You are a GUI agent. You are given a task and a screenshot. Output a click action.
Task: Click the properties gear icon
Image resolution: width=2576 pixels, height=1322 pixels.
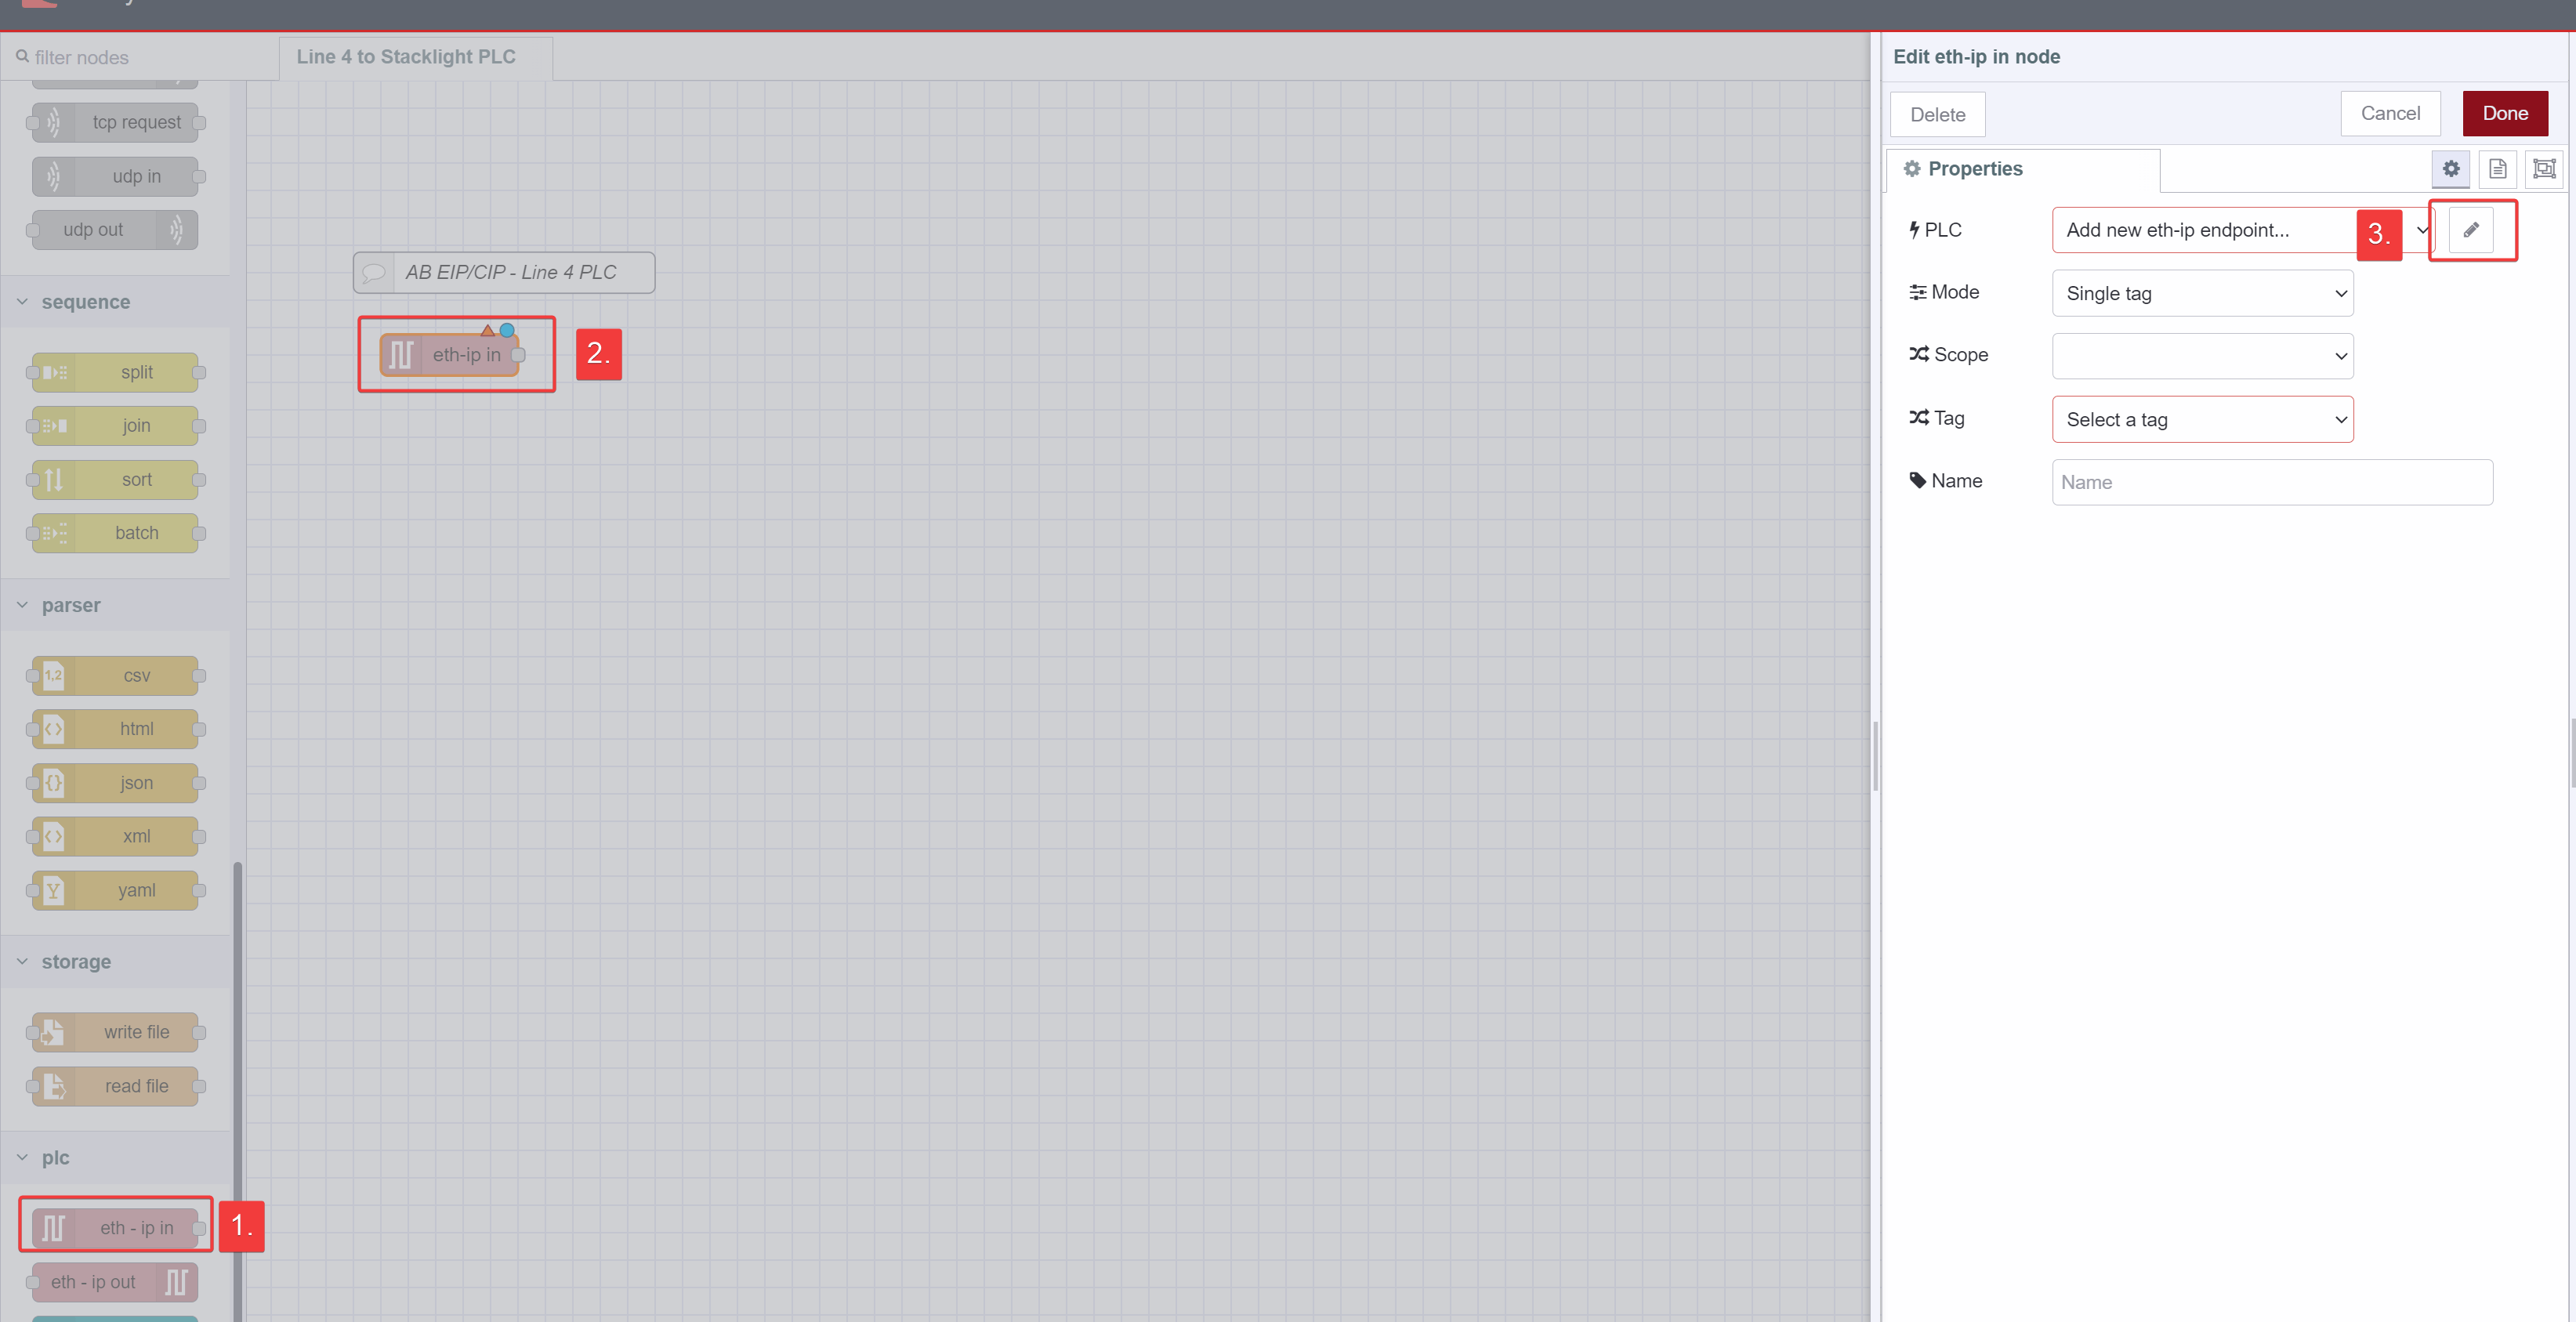coord(2450,168)
